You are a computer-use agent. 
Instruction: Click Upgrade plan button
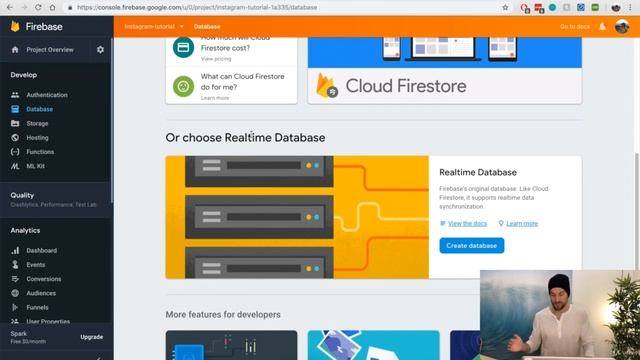coord(91,337)
